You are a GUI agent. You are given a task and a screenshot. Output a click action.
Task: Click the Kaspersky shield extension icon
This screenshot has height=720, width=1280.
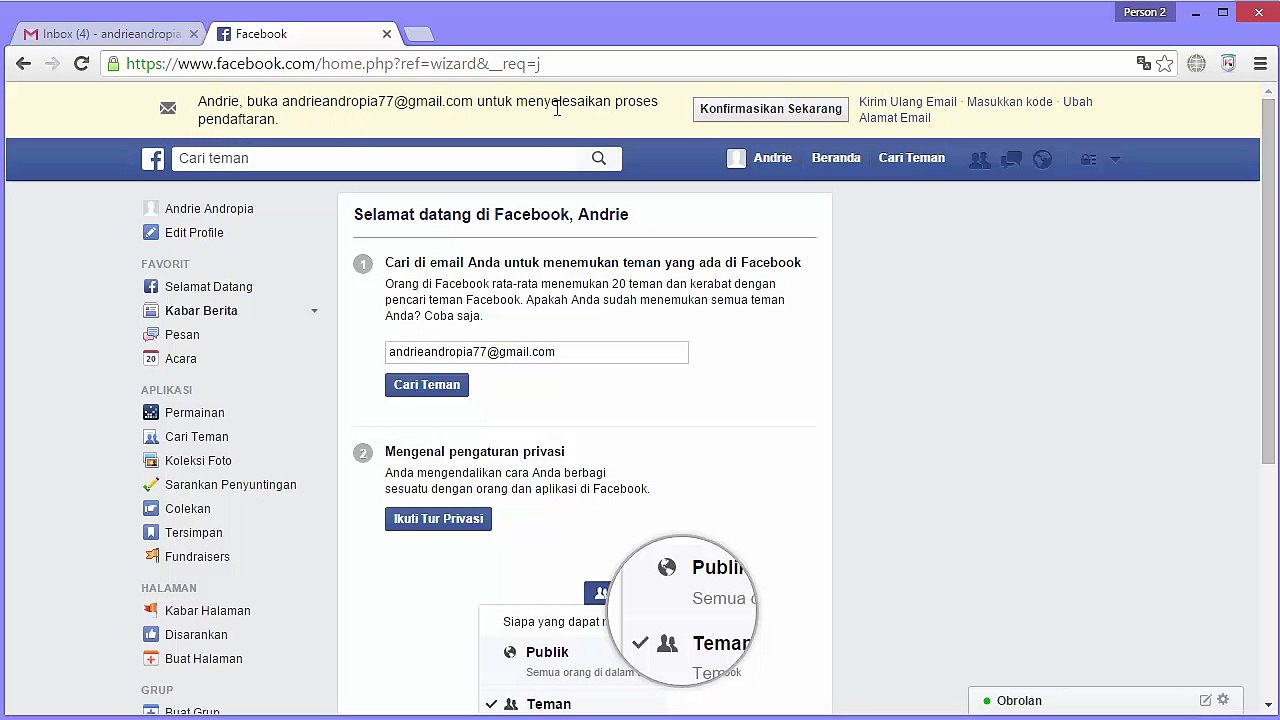coord(1229,64)
